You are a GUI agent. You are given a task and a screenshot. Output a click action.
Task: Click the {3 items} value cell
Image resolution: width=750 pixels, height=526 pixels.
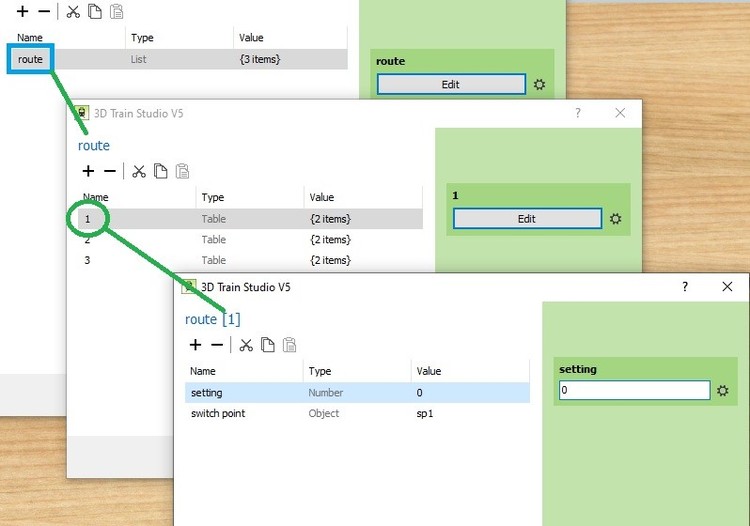260,59
